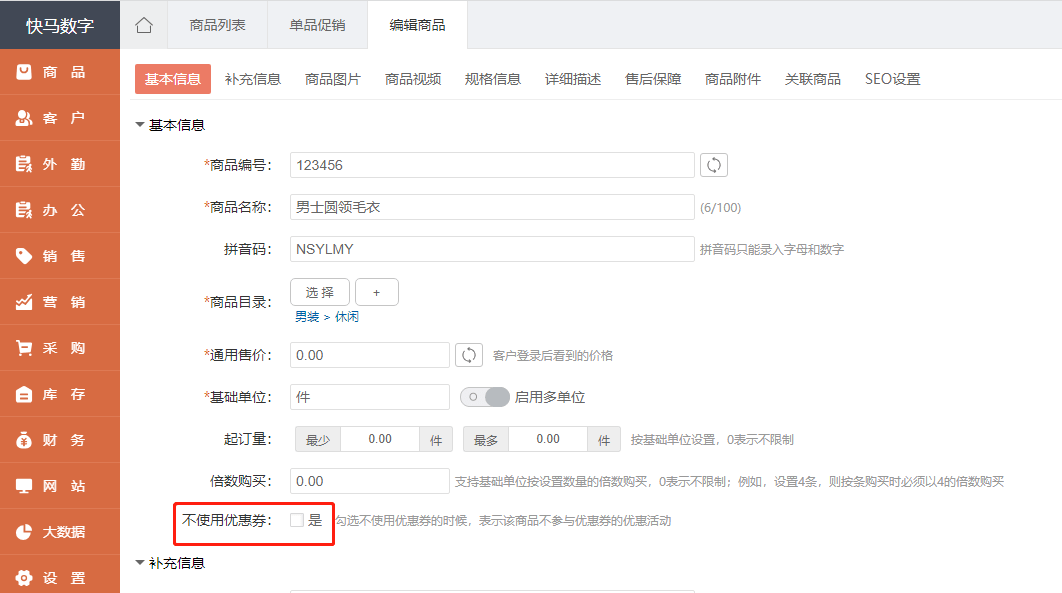This screenshot has width=1062, height=593.
Task: Open the 基本信息 sub-tab
Action: pos(173,79)
